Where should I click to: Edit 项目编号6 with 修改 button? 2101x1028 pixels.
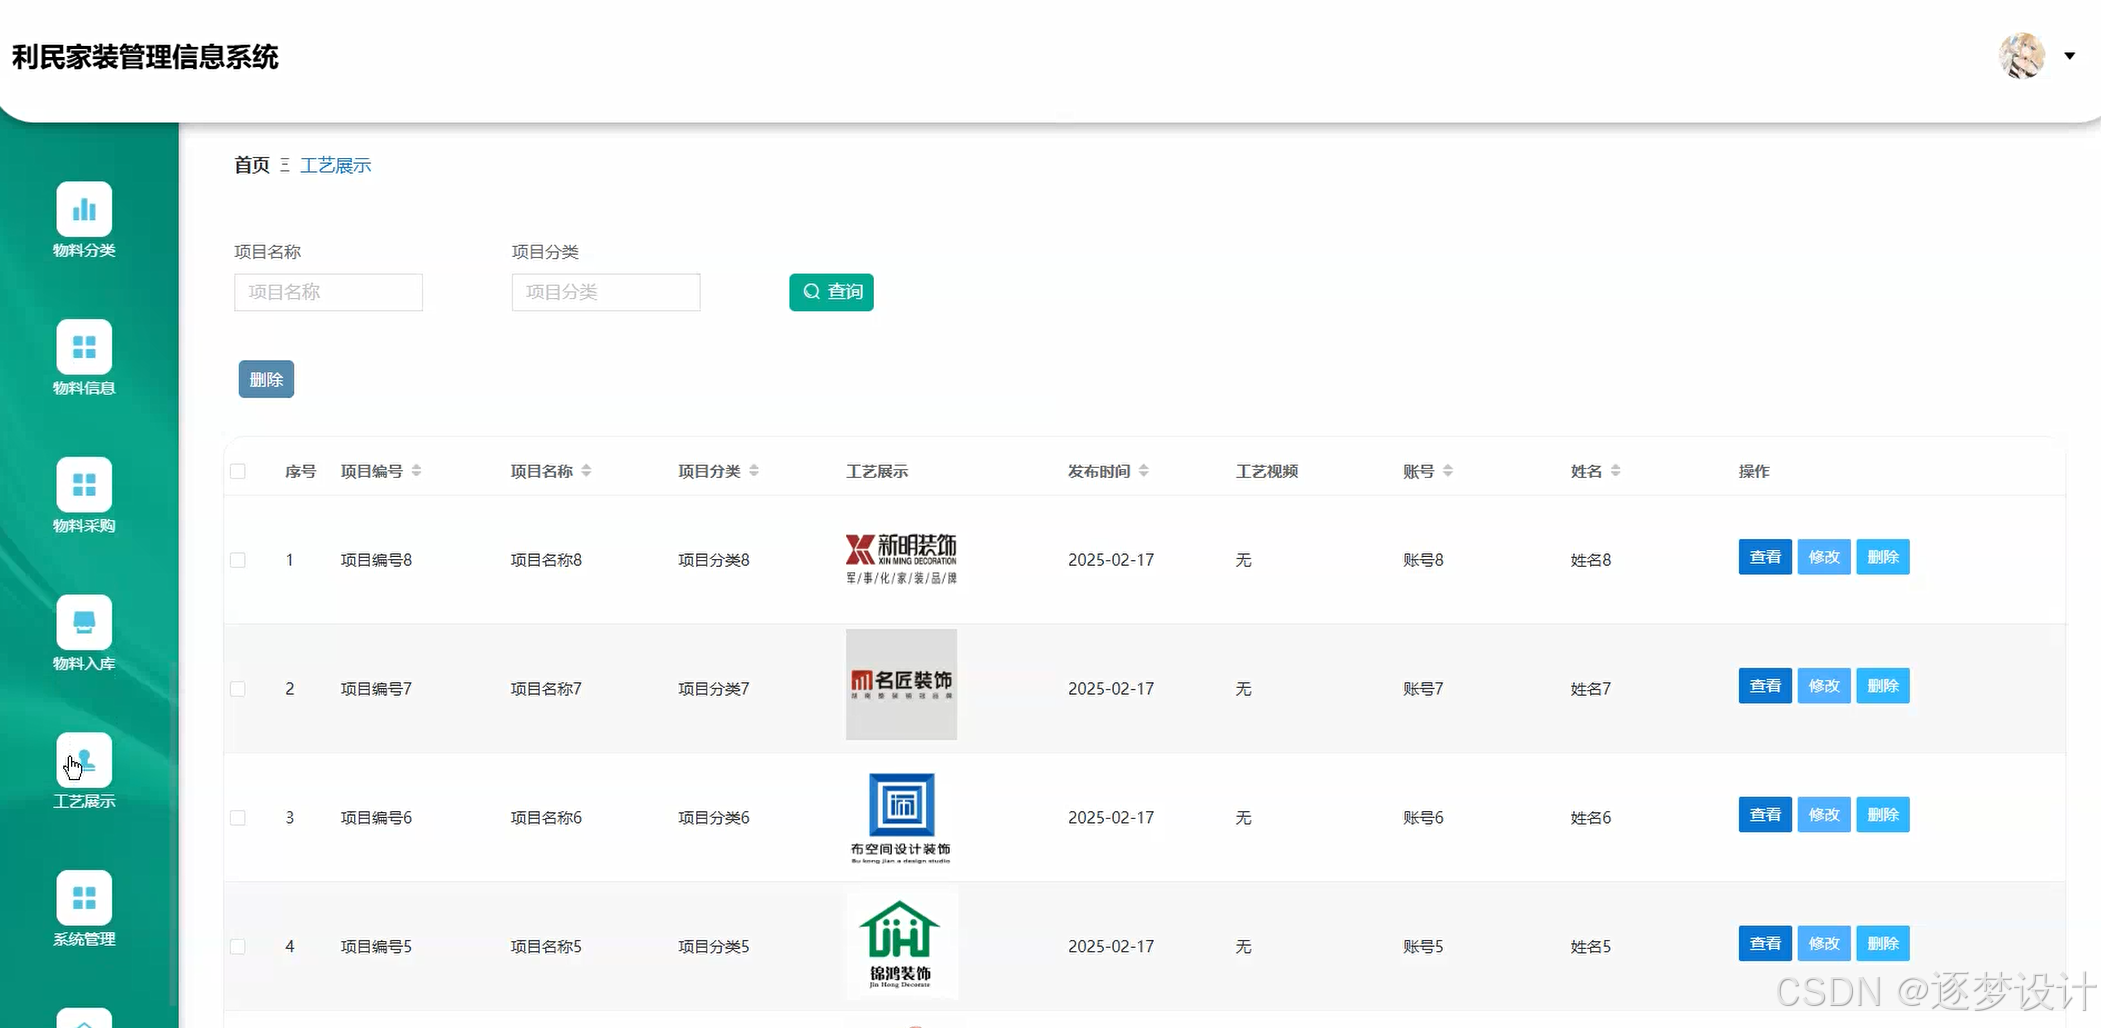pyautogui.click(x=1824, y=815)
